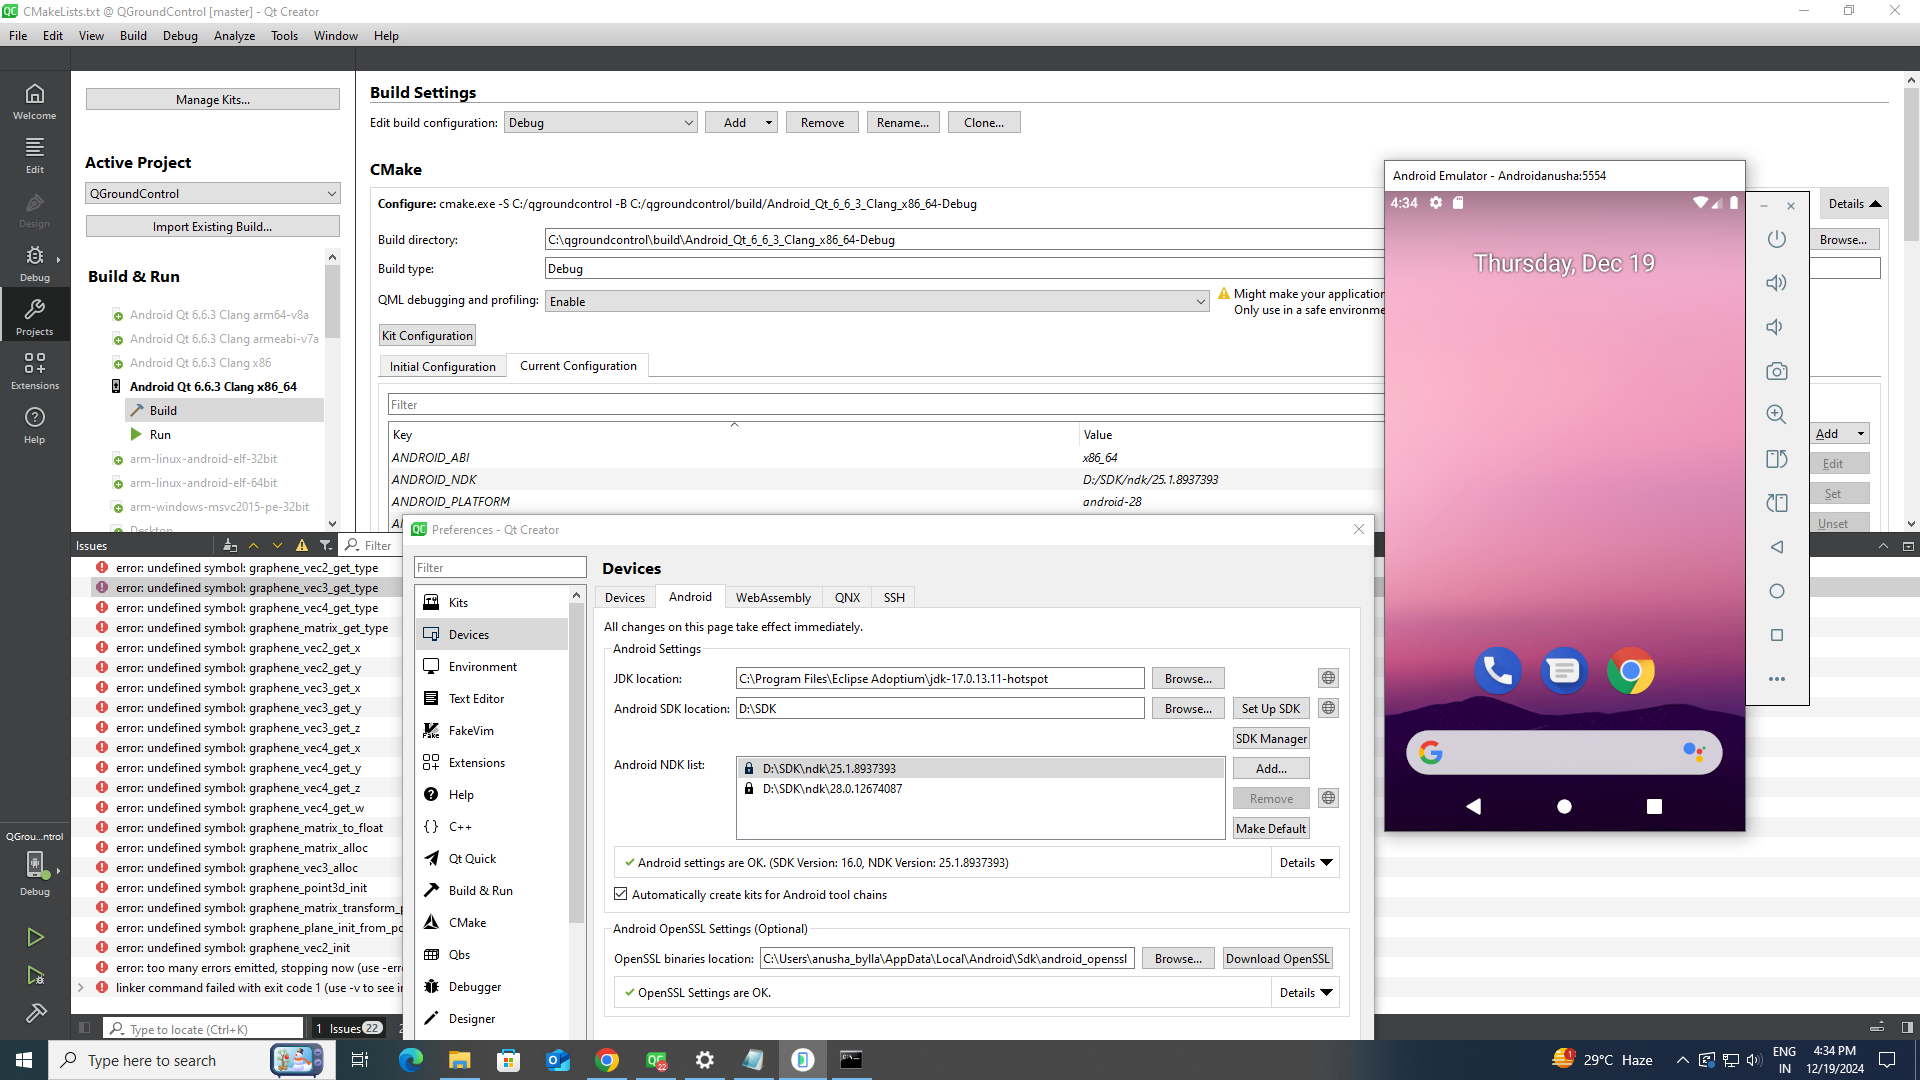This screenshot has height=1080, width=1920.
Task: Switch to WebAssembly tab in Devices
Action: (773, 598)
